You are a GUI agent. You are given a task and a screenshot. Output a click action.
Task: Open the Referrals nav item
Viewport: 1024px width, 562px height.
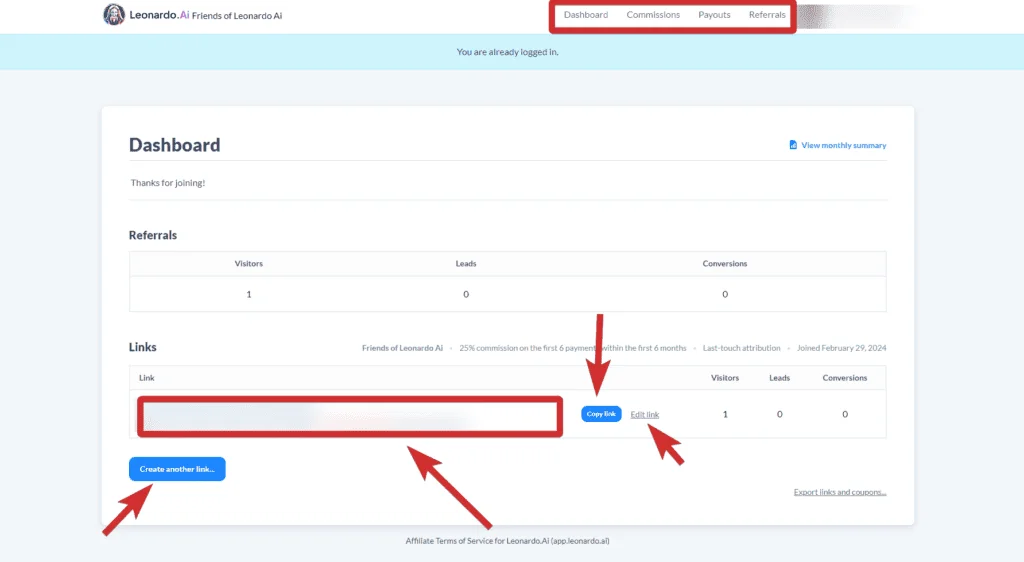pyautogui.click(x=767, y=15)
